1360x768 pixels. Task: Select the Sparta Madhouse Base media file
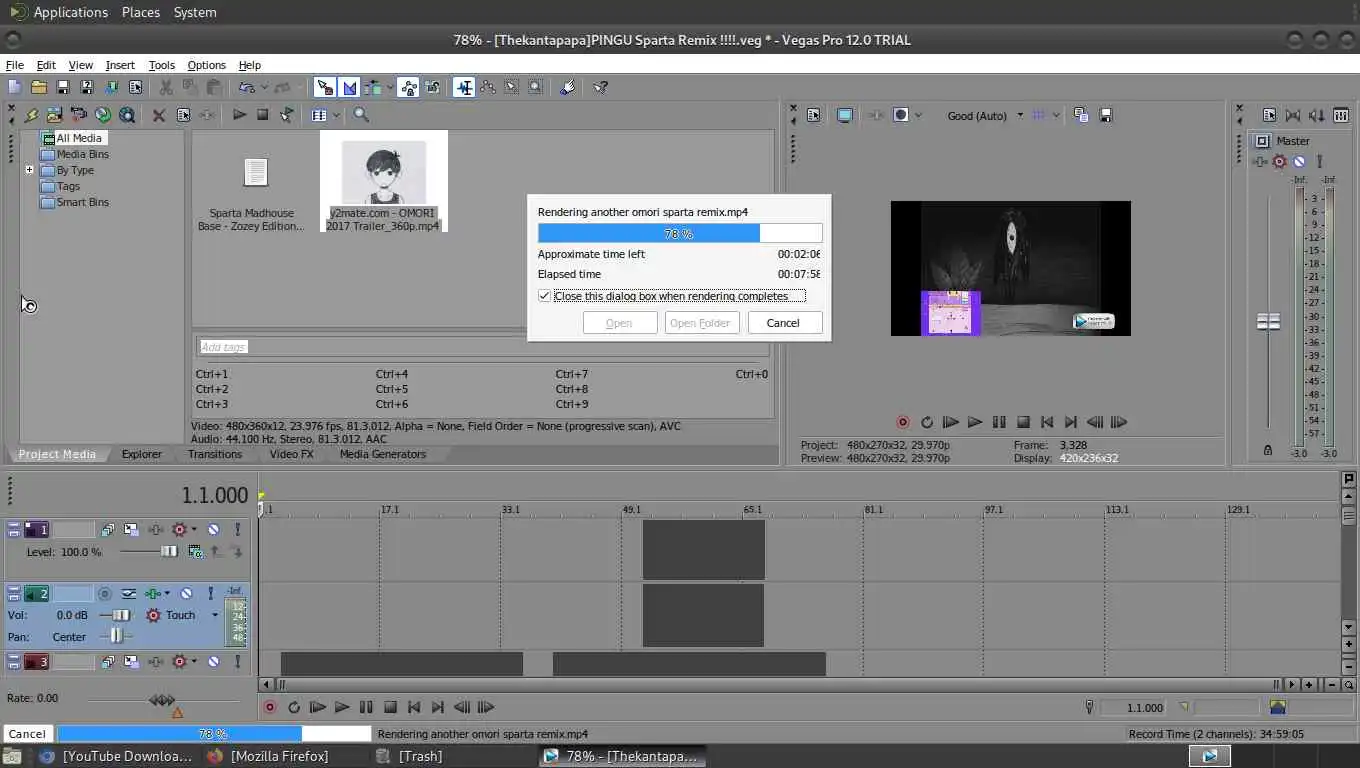coord(251,194)
